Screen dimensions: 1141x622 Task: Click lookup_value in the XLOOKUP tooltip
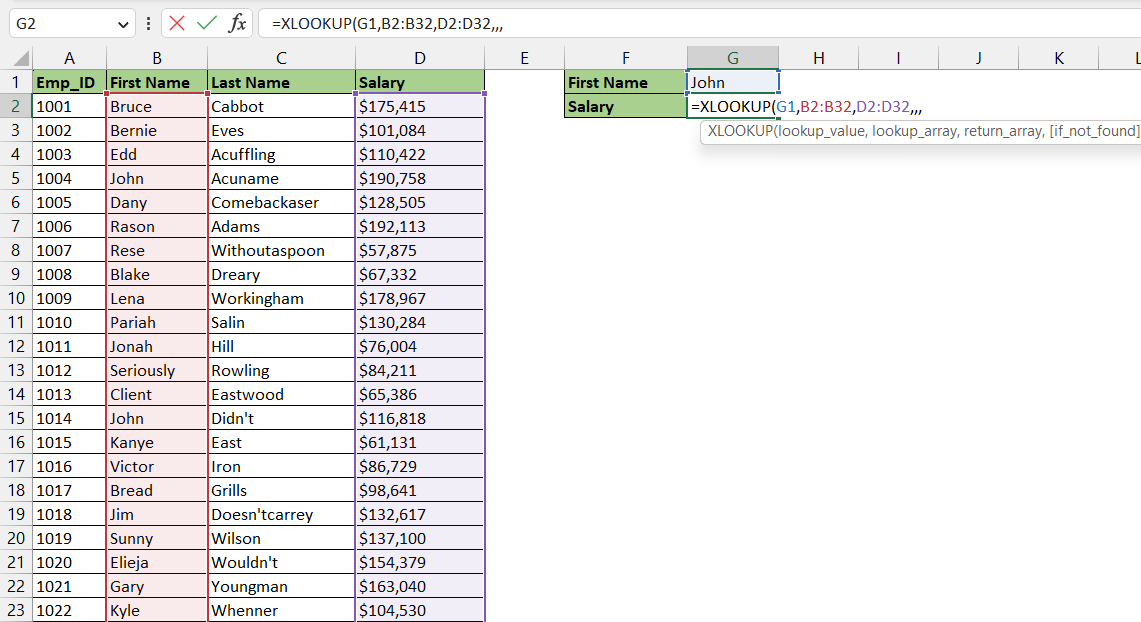click(x=821, y=132)
